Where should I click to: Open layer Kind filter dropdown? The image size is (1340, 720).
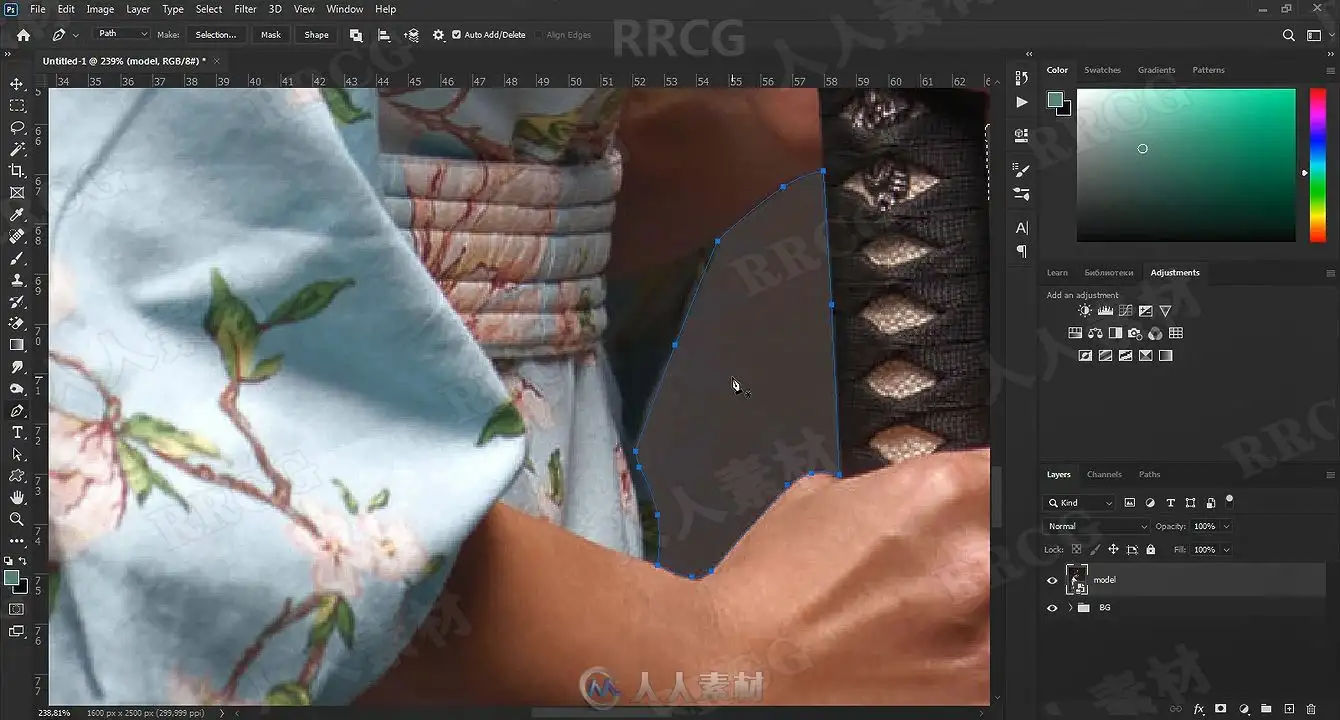[x=1079, y=503]
